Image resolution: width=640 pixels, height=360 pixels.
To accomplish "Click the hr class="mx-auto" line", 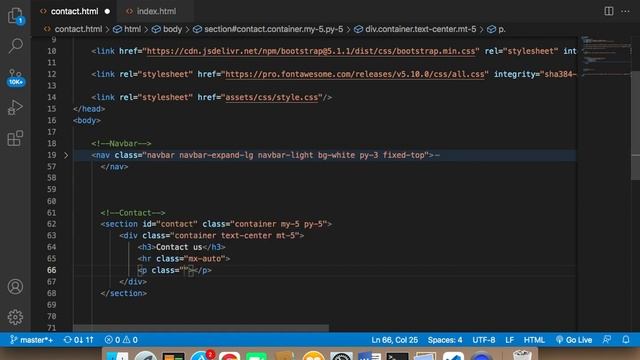I will [x=184, y=258].
